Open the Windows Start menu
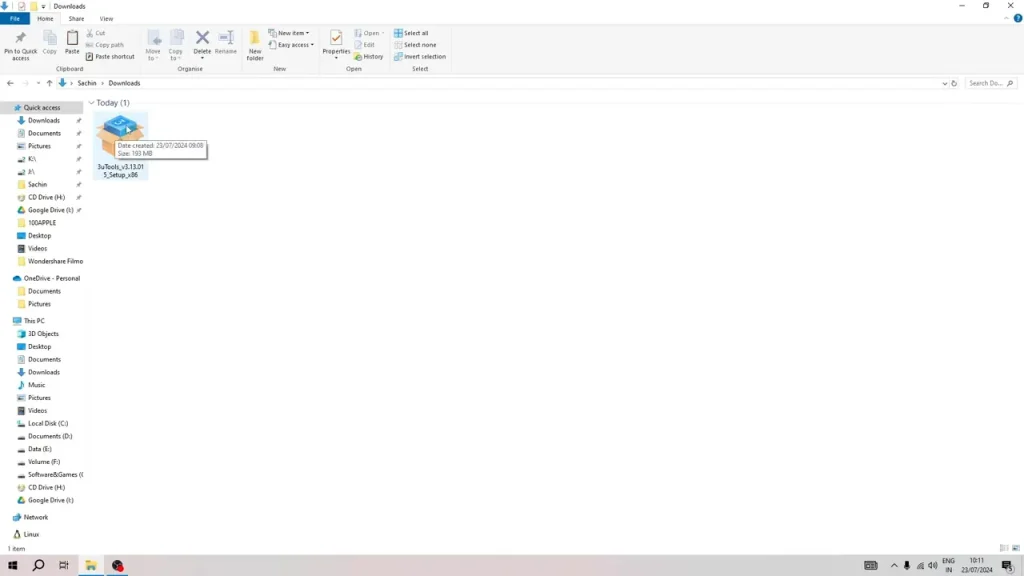The height and width of the screenshot is (576, 1024). 12,566
